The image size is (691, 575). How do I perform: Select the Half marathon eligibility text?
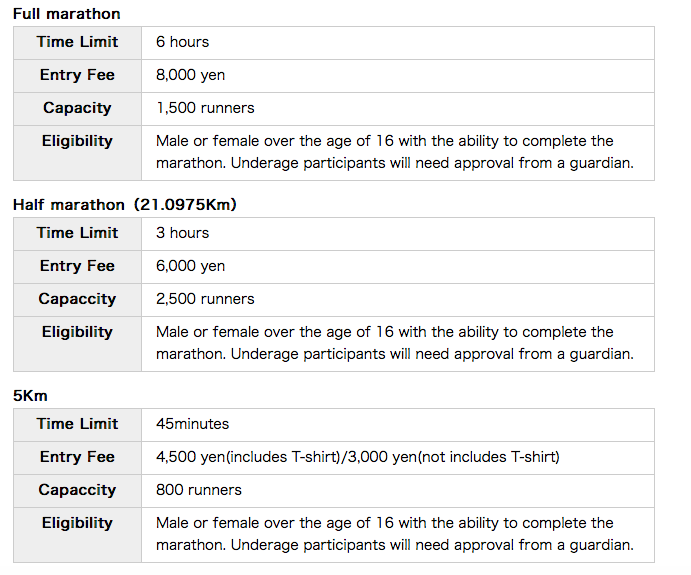394,343
